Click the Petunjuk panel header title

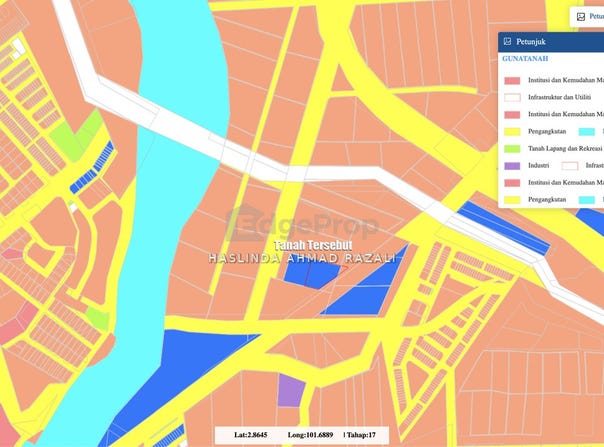pyautogui.click(x=531, y=42)
